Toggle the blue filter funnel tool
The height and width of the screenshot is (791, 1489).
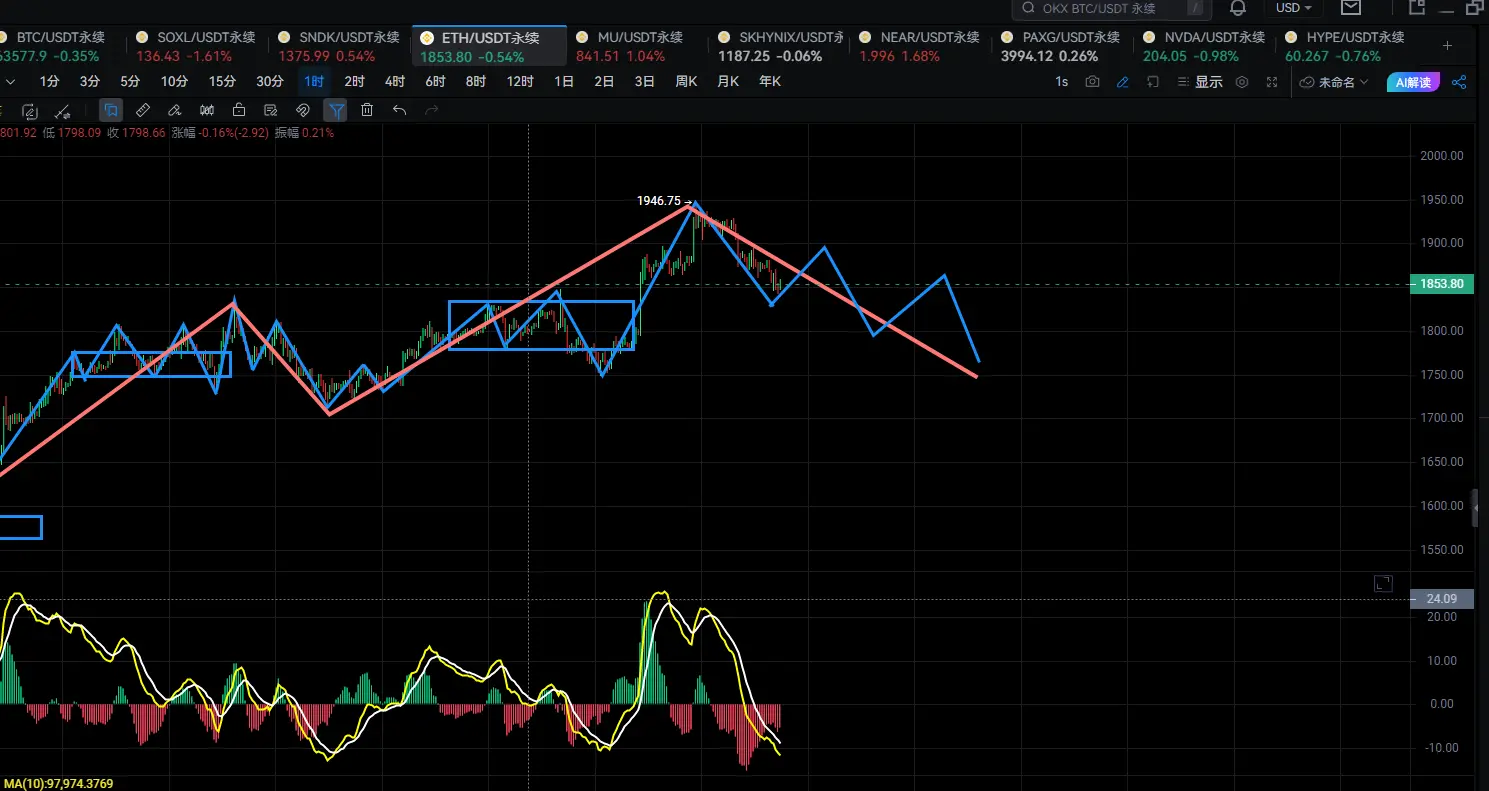[x=337, y=111]
